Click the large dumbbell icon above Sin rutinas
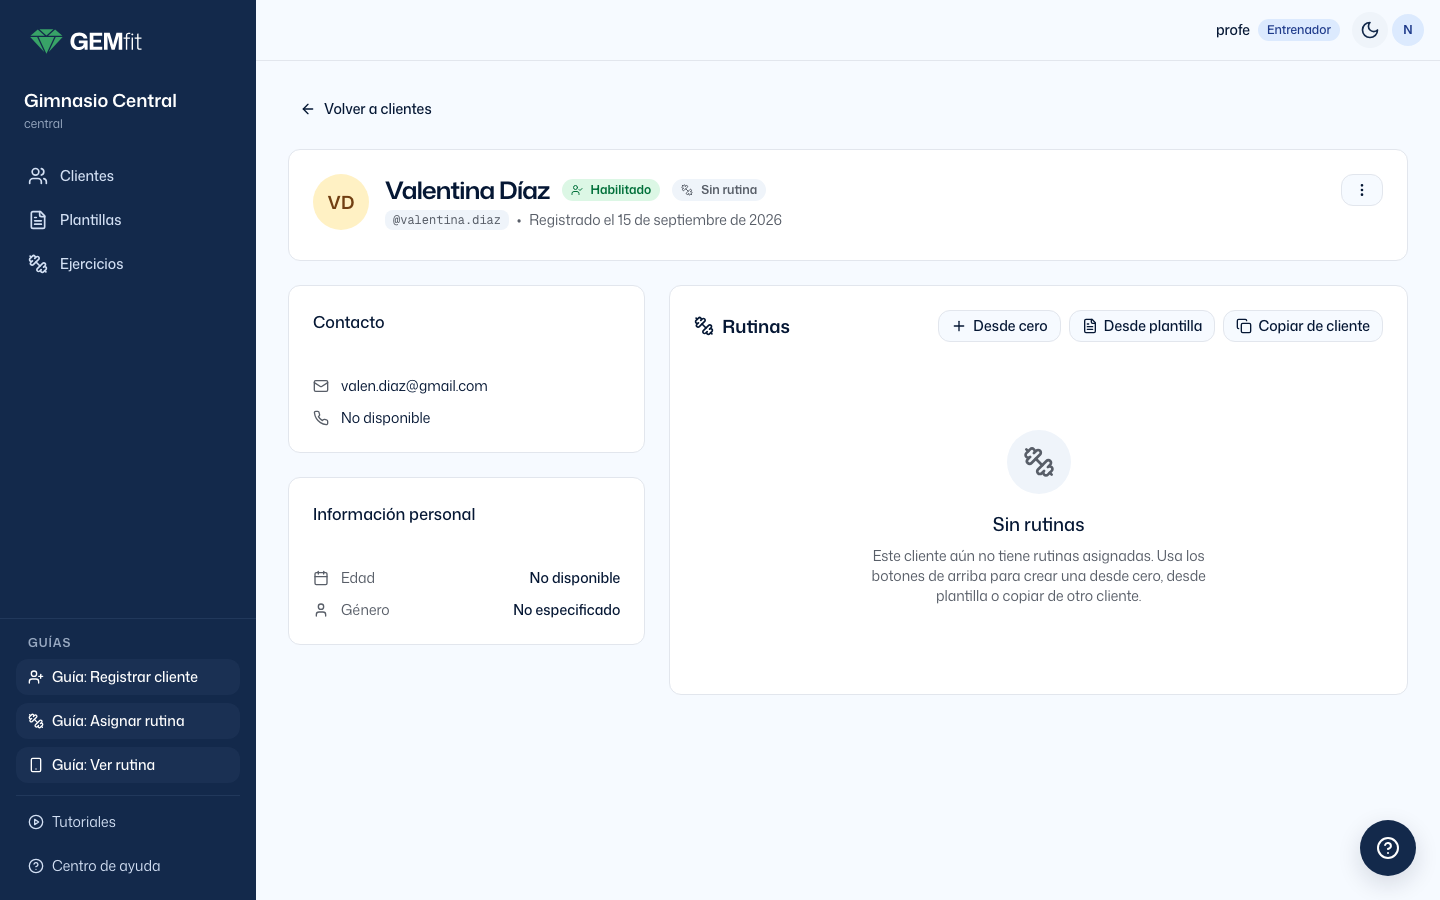The width and height of the screenshot is (1440, 900). 1039,462
